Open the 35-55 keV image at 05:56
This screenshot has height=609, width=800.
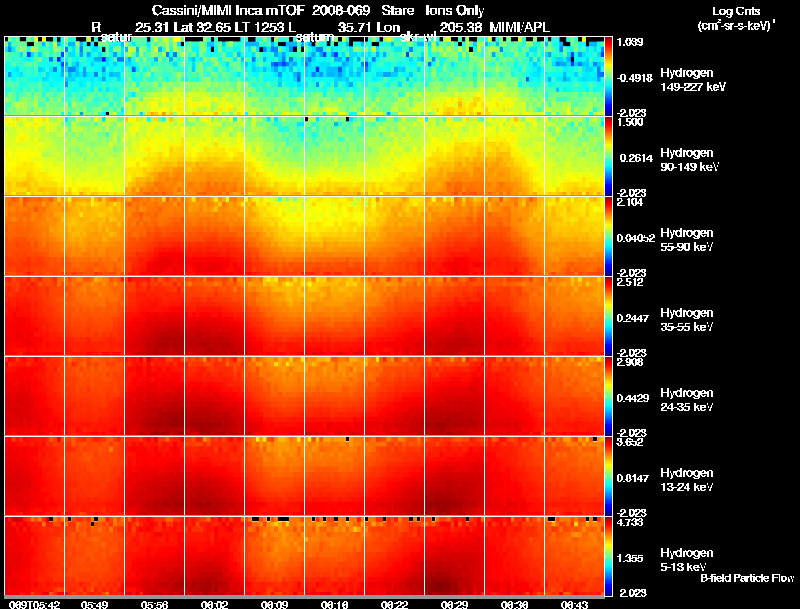pos(154,316)
